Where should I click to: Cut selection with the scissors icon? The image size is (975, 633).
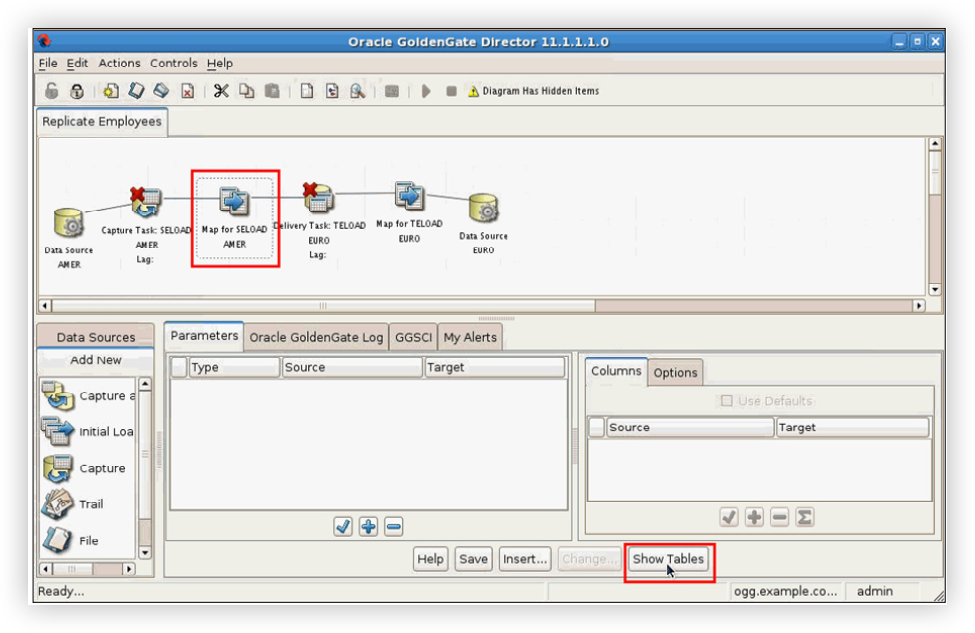[221, 91]
